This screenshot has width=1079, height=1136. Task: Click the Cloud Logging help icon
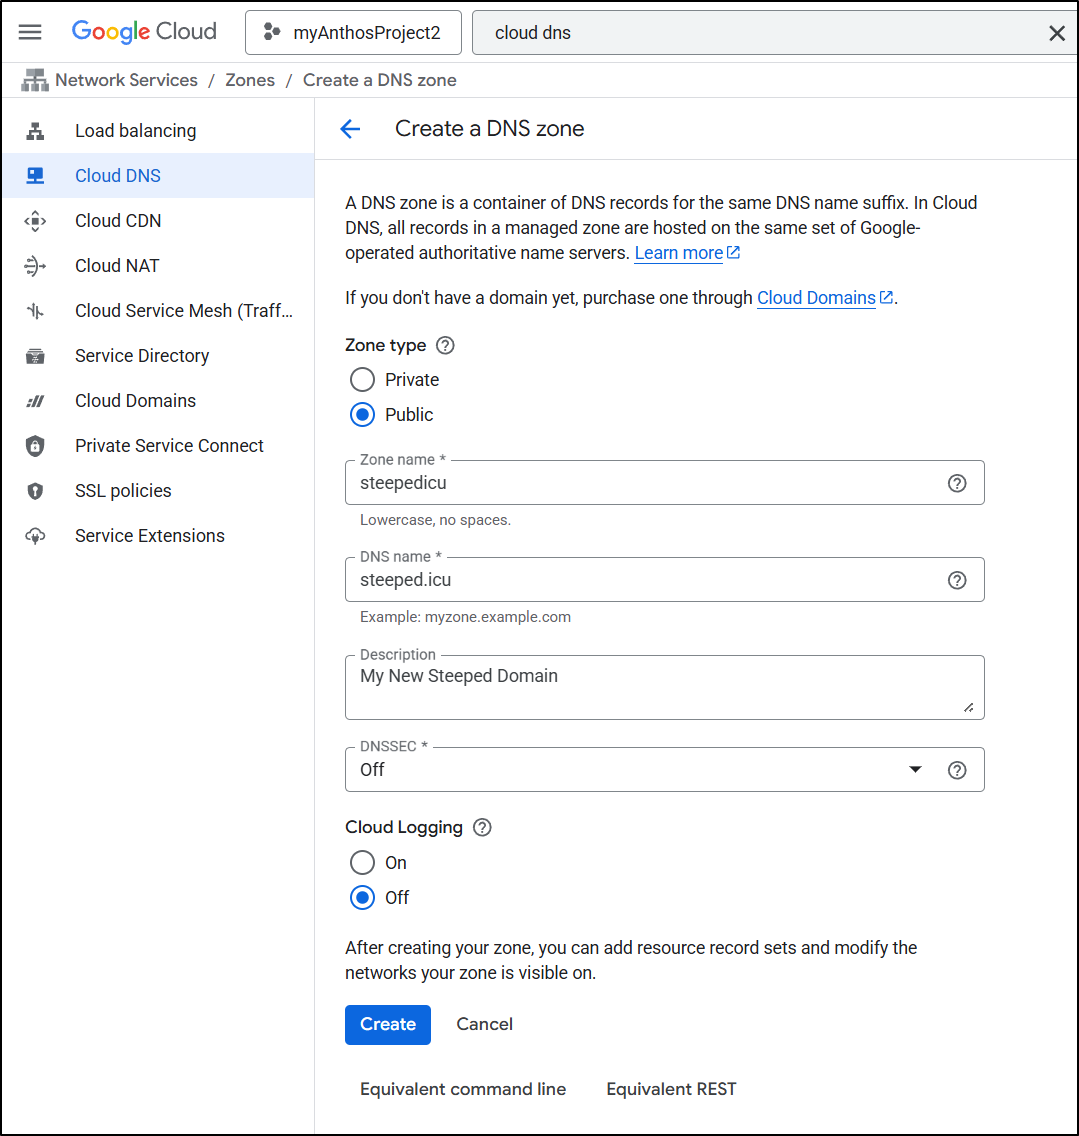(482, 827)
